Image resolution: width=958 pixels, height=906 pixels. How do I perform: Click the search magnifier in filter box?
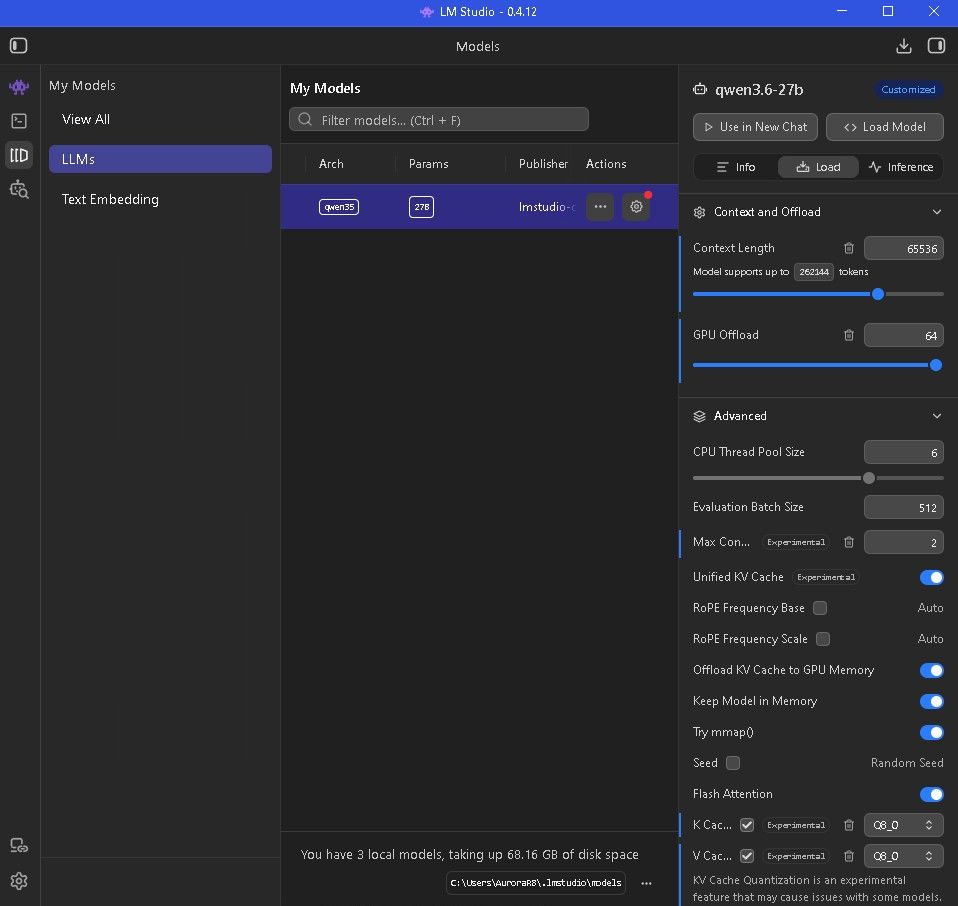pos(305,119)
